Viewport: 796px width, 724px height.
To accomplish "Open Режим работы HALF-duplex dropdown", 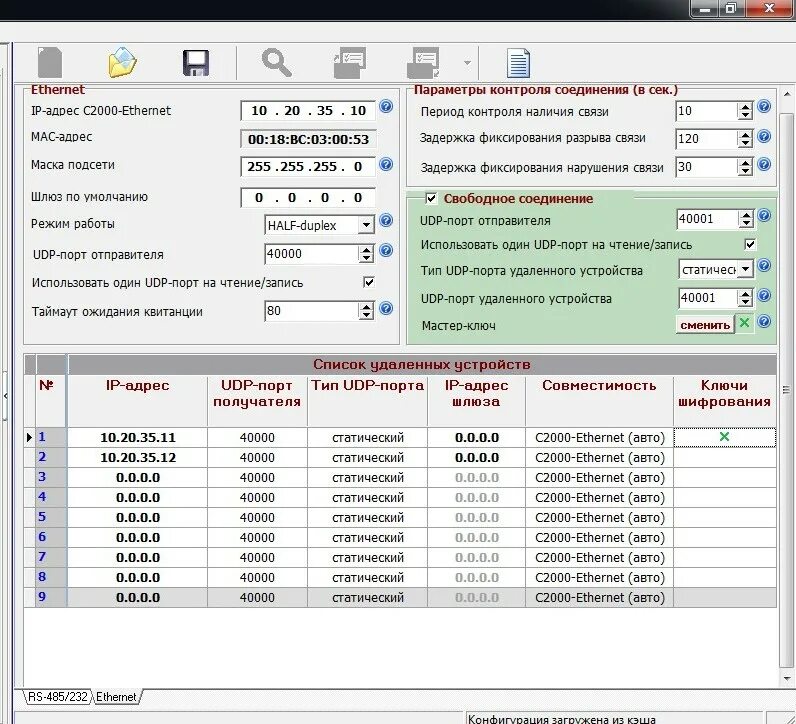I will (x=366, y=225).
